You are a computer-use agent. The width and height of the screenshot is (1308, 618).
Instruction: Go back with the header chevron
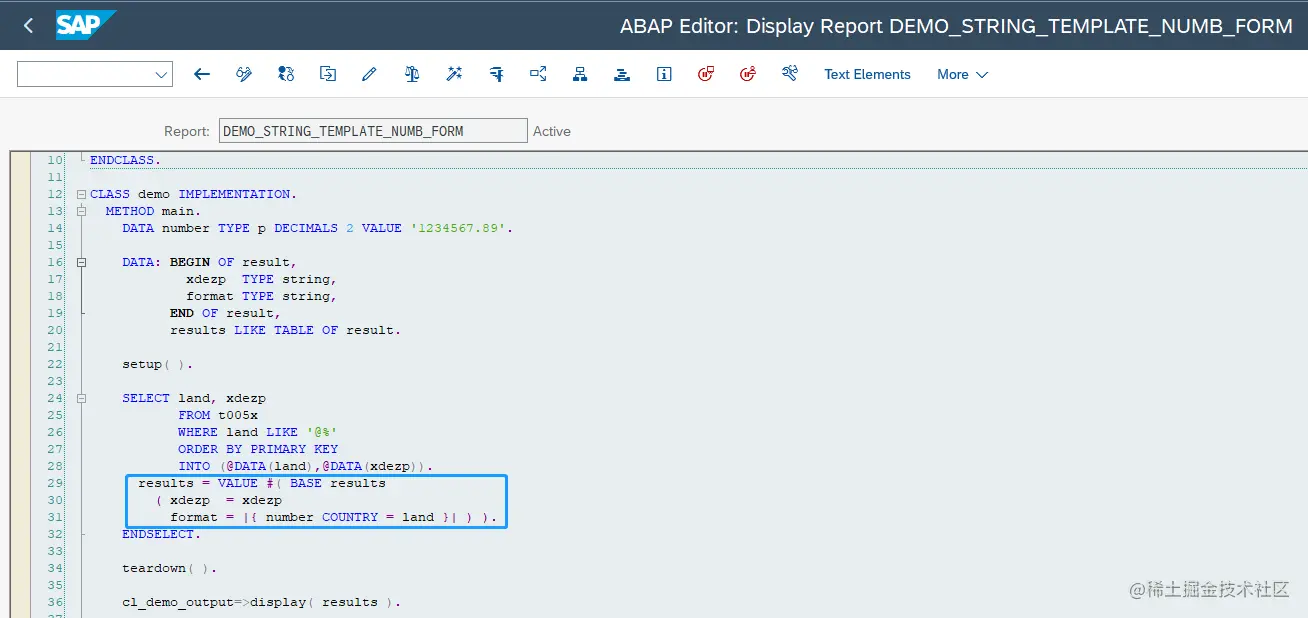pos(28,25)
